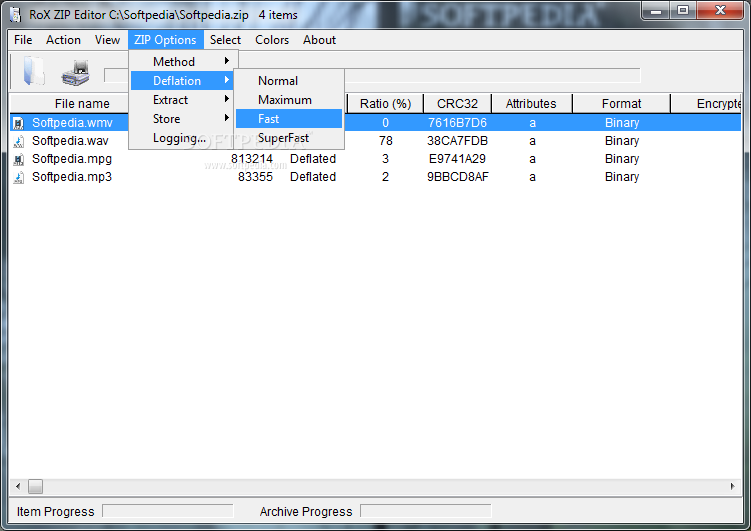Maximize the RoX ZIP Editor window

(683, 11)
